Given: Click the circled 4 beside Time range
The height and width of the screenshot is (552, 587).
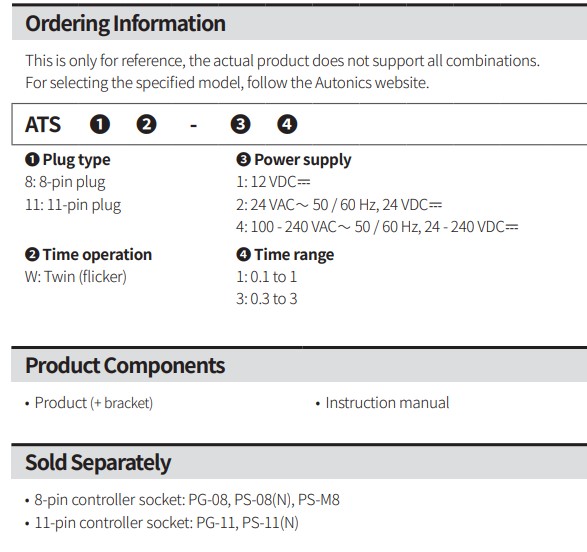Looking at the screenshot, I should click(243, 255).
